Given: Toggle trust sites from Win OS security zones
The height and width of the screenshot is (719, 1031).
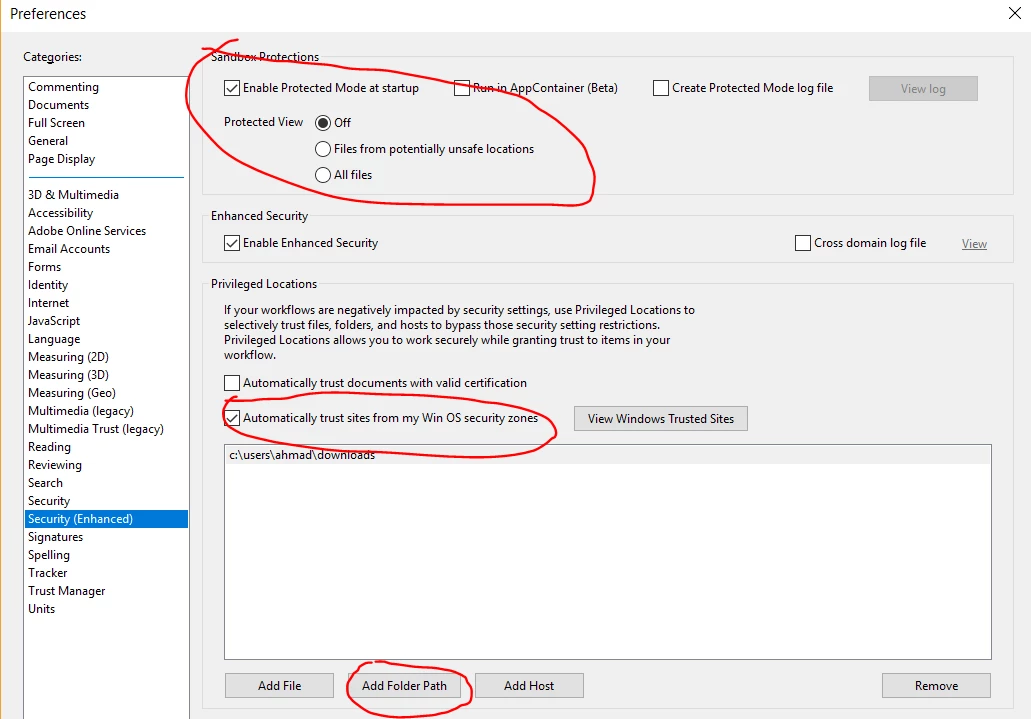Looking at the screenshot, I should pos(232,418).
